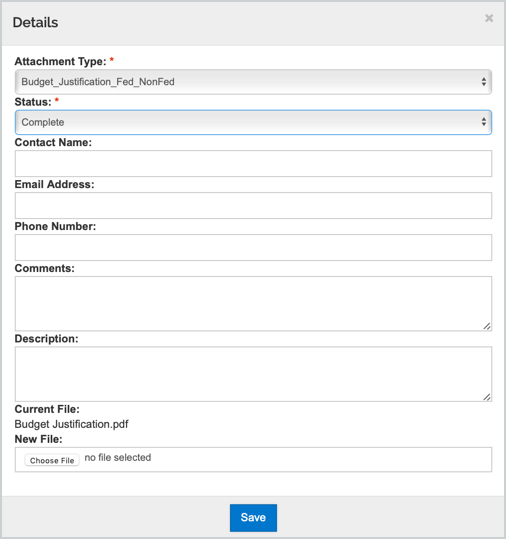Open the Attachment Type dropdown
This screenshot has height=539, width=506.
[253, 82]
